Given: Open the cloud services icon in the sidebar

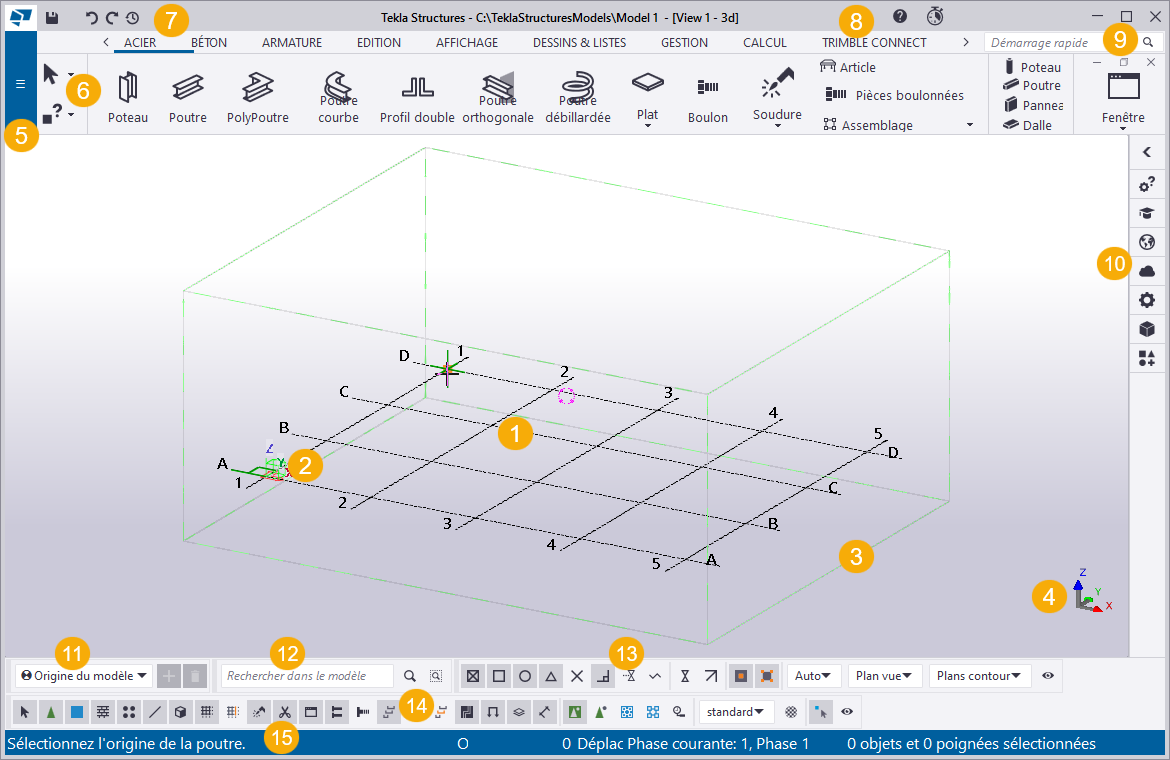Looking at the screenshot, I should coord(1146,270).
